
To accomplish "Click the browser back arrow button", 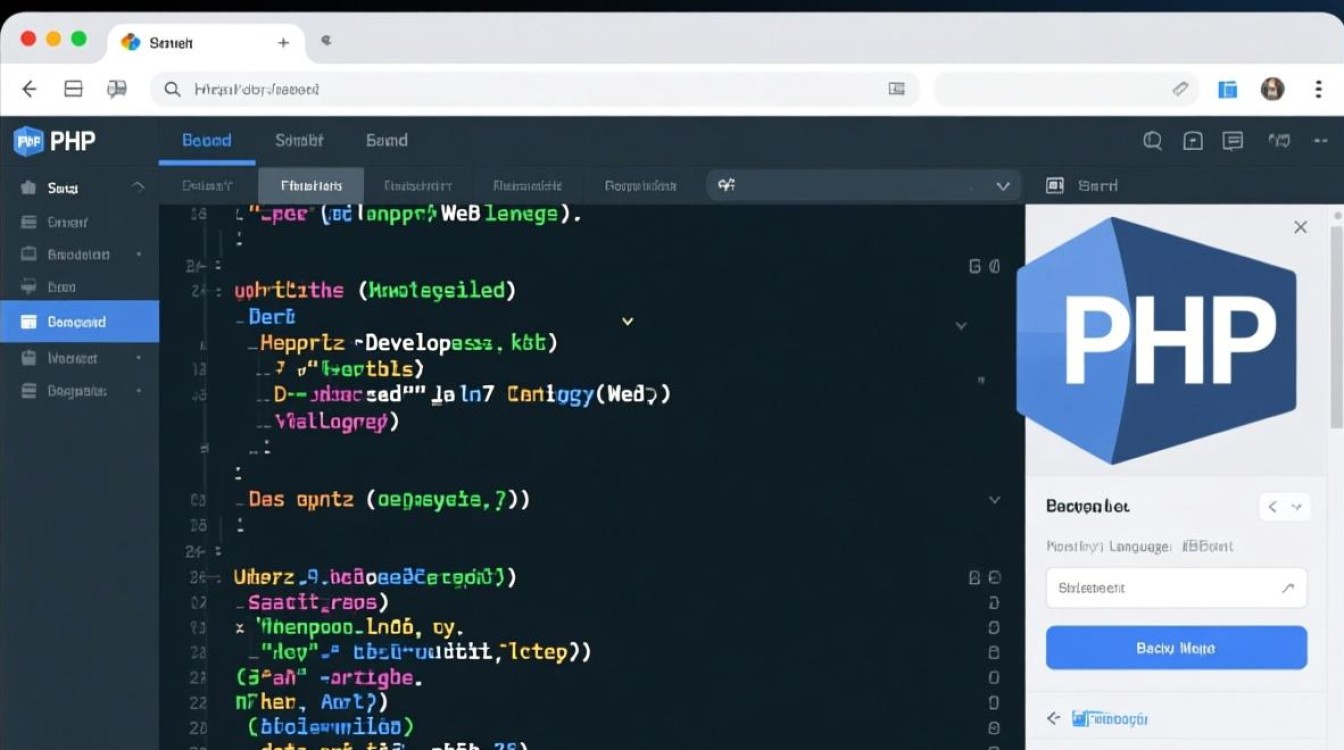I will coord(29,89).
